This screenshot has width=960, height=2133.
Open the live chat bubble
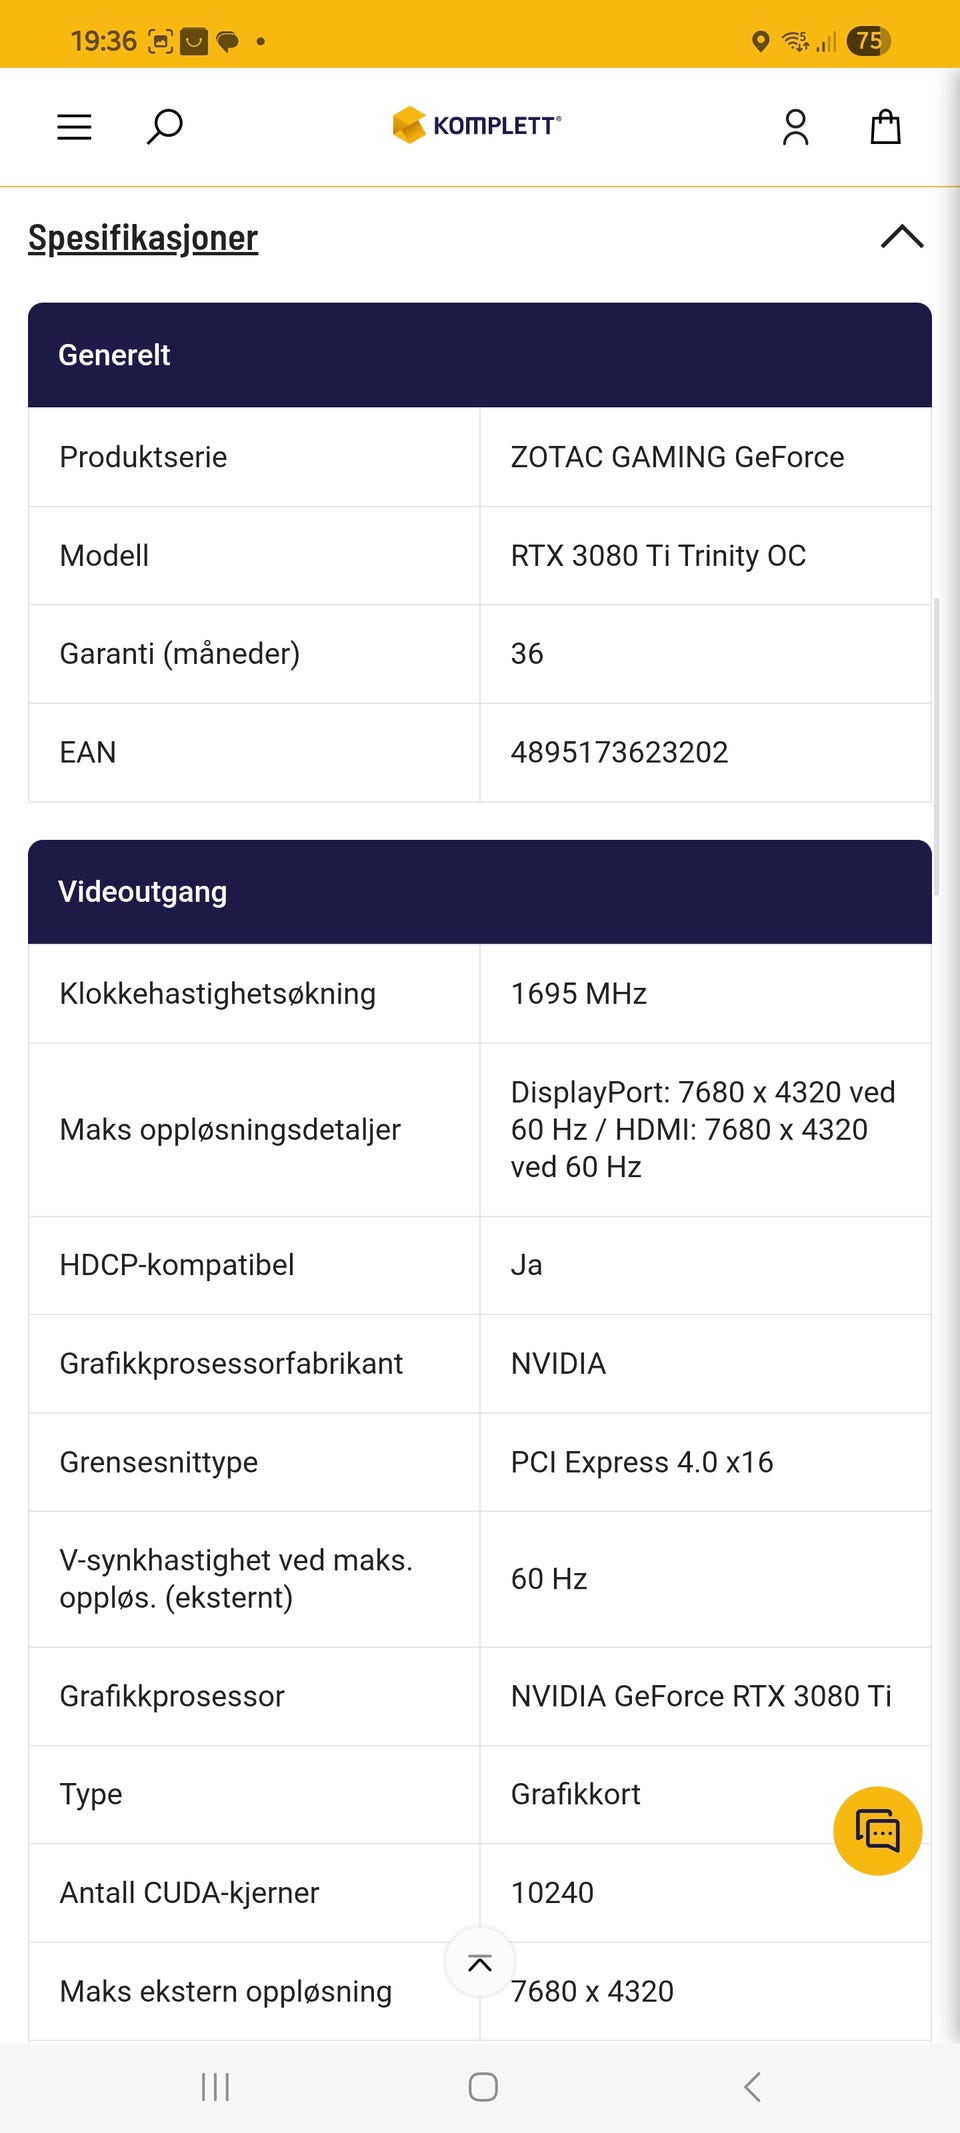click(878, 1831)
